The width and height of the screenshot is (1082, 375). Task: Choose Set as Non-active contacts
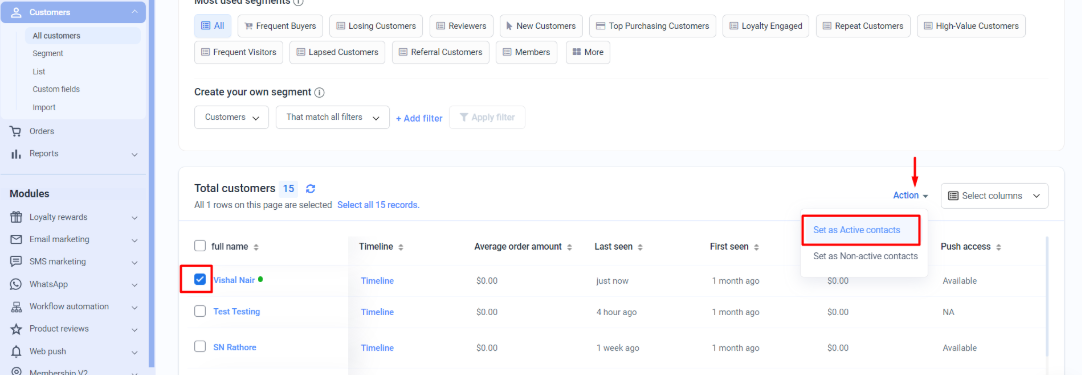click(865, 256)
